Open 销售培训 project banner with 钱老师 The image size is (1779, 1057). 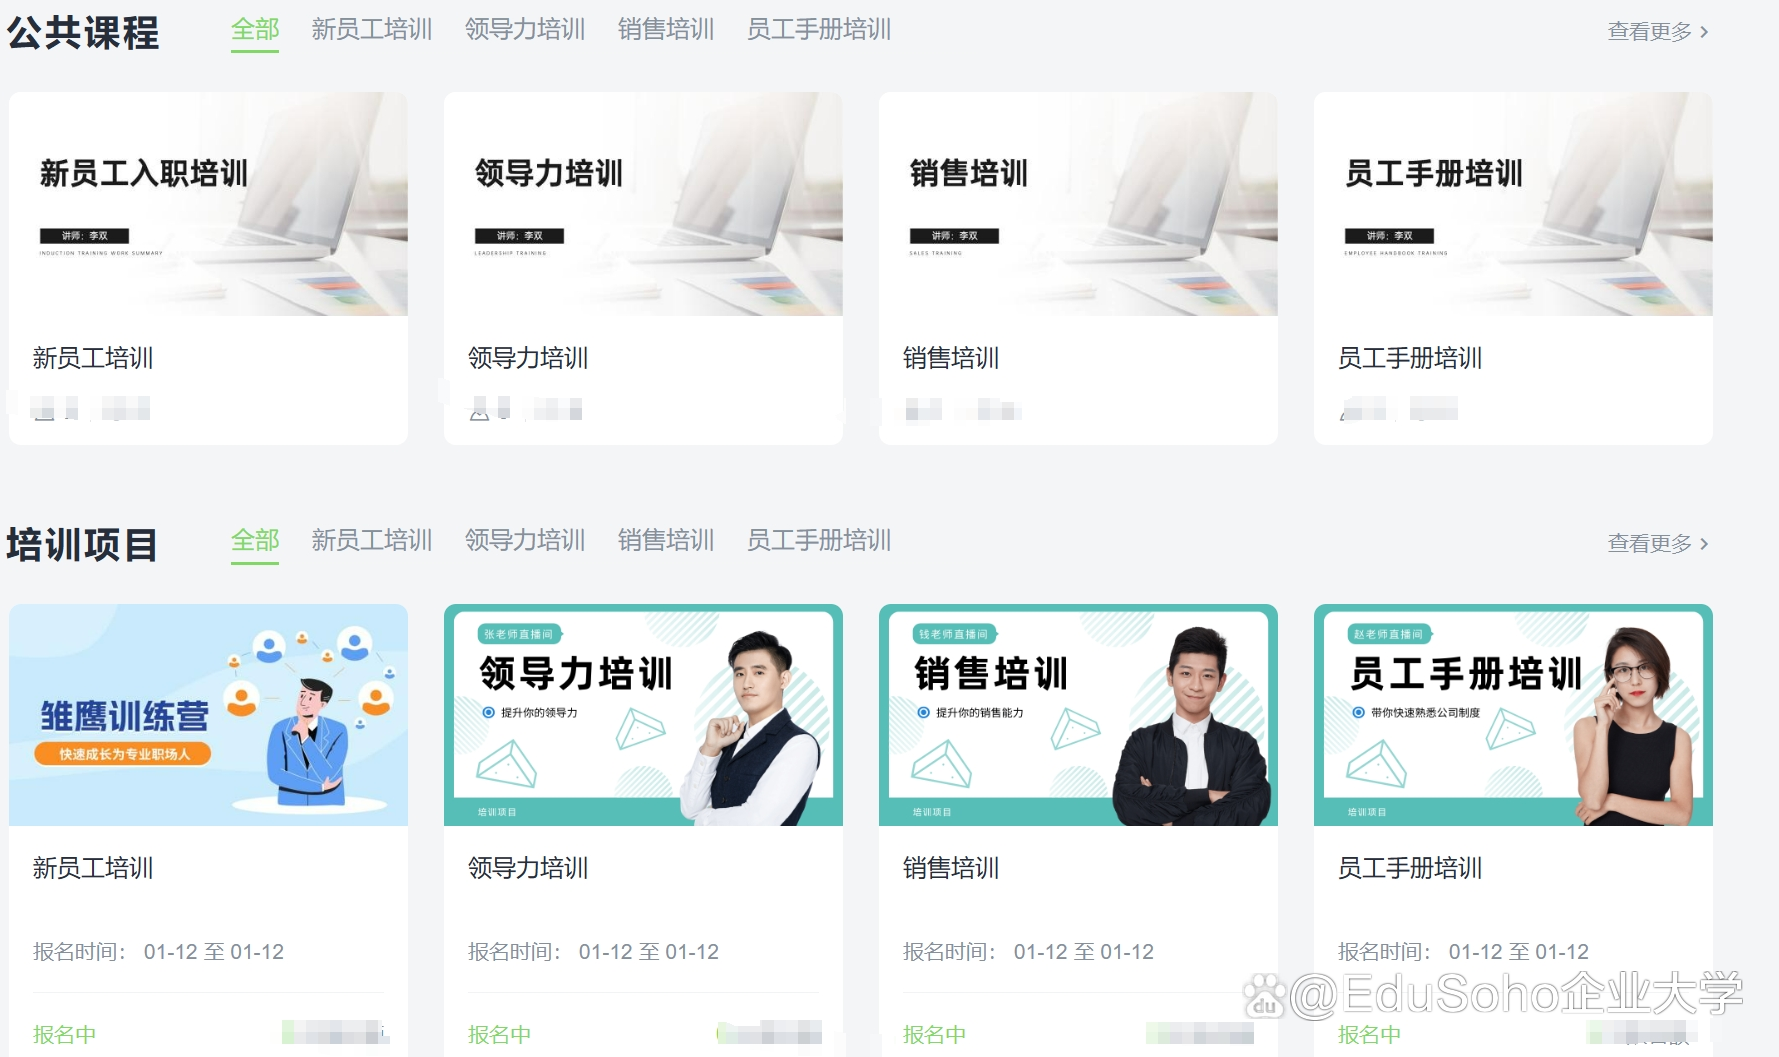click(x=1078, y=715)
